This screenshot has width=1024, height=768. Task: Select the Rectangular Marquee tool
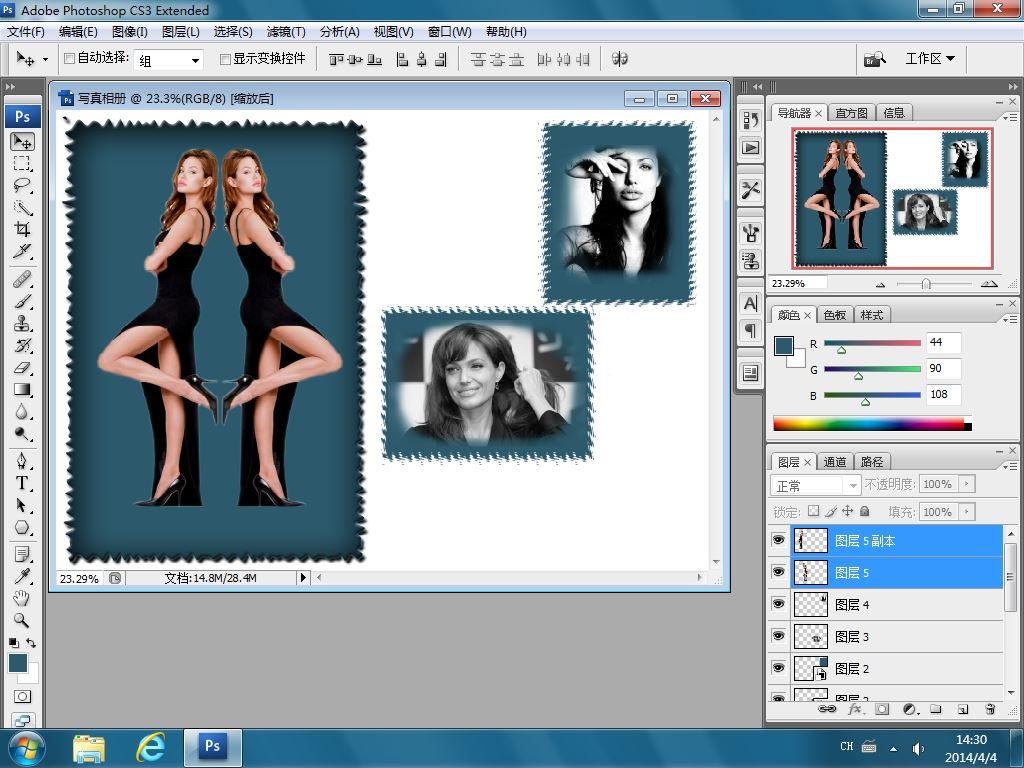click(22, 163)
